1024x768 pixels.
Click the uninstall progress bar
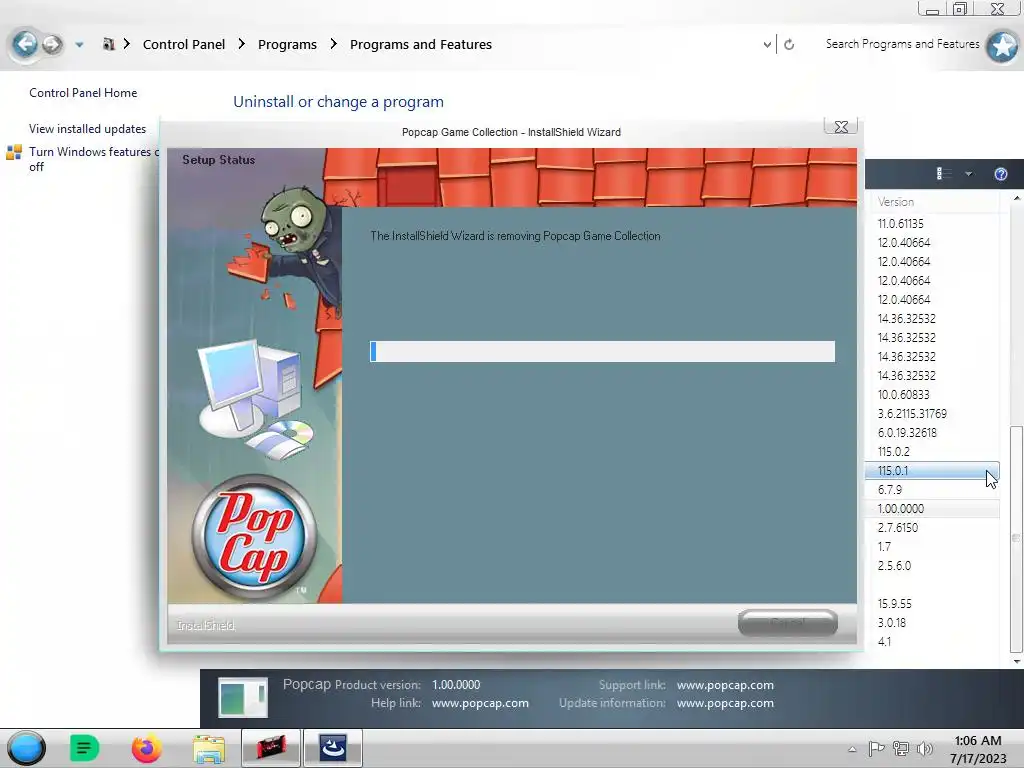(x=602, y=351)
